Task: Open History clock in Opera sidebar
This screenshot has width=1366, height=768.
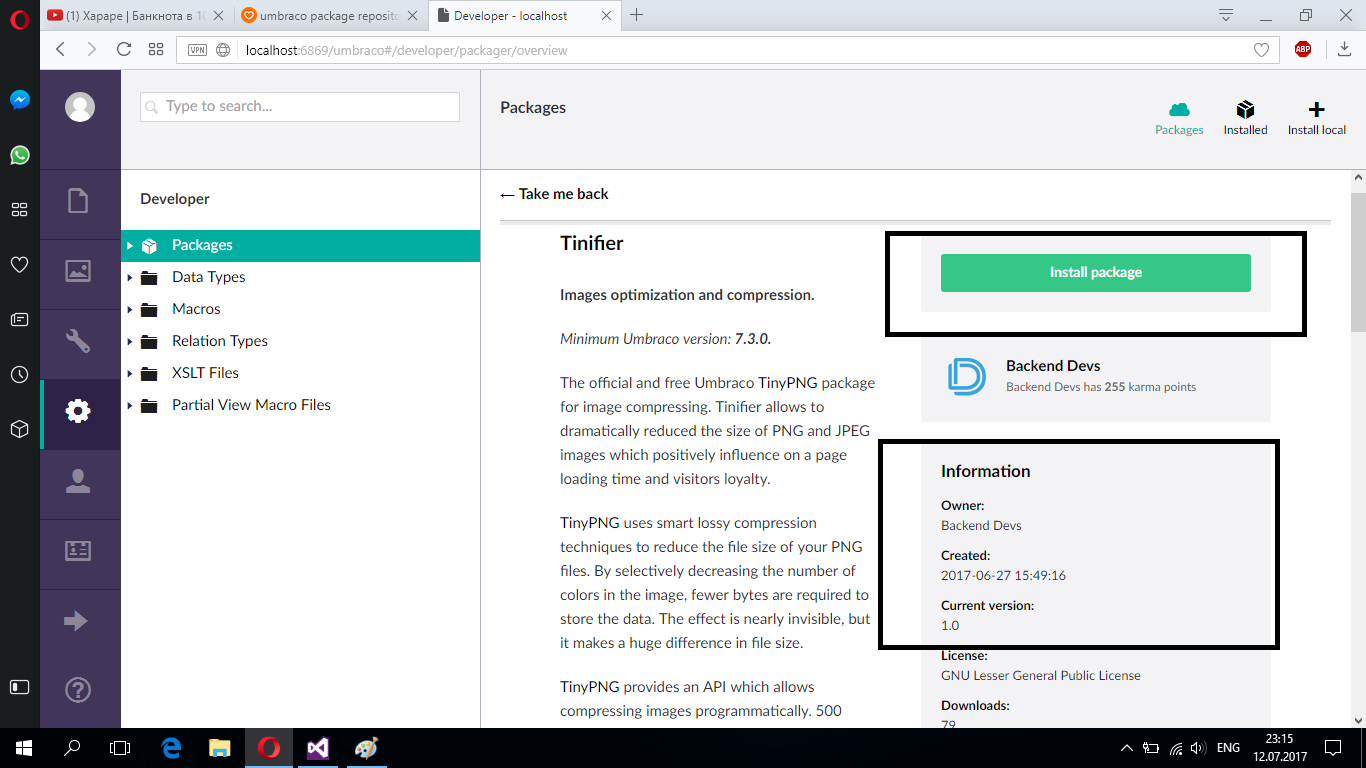Action: tap(19, 375)
